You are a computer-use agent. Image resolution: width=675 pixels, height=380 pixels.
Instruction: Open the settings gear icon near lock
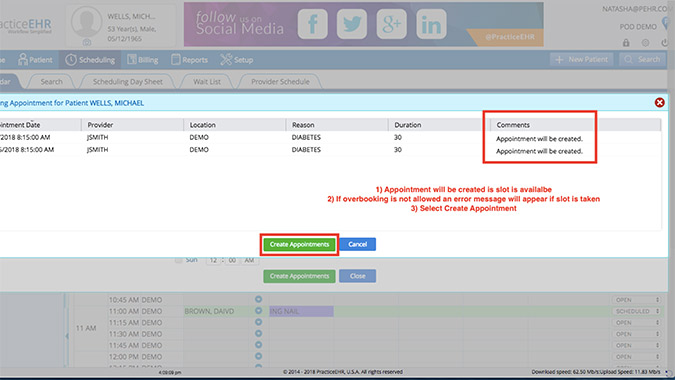point(645,43)
